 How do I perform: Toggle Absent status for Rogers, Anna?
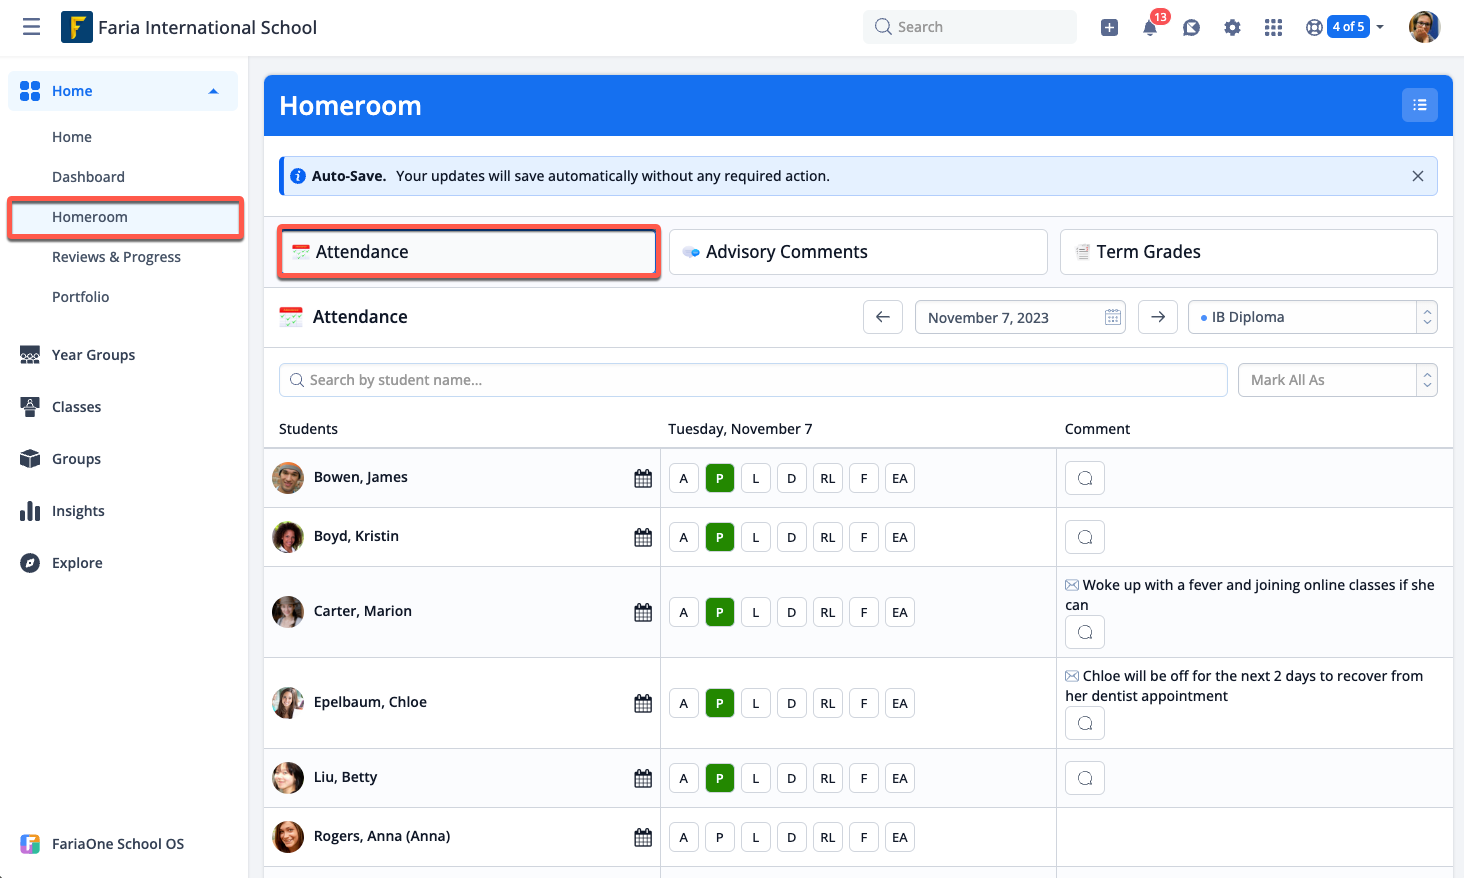pos(683,837)
